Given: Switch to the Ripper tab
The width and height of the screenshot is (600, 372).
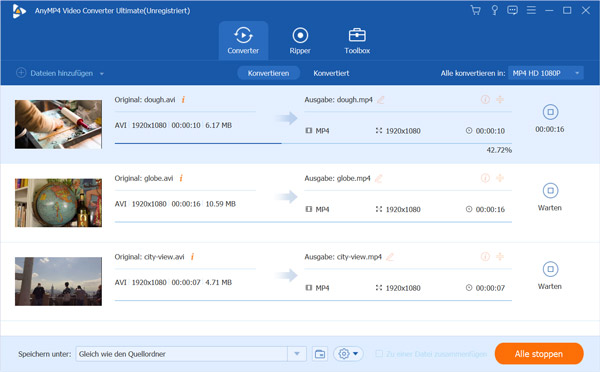Looking at the screenshot, I should pyautogui.click(x=300, y=41).
